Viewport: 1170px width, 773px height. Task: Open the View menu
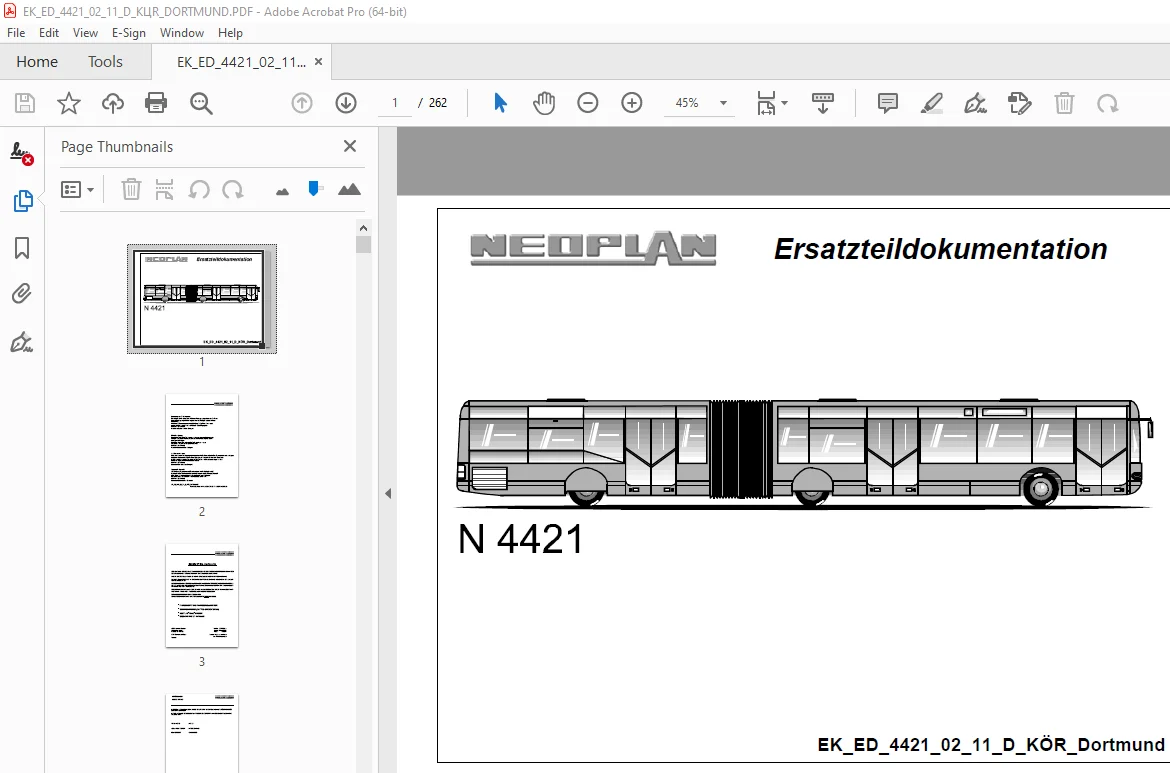pyautogui.click(x=85, y=33)
